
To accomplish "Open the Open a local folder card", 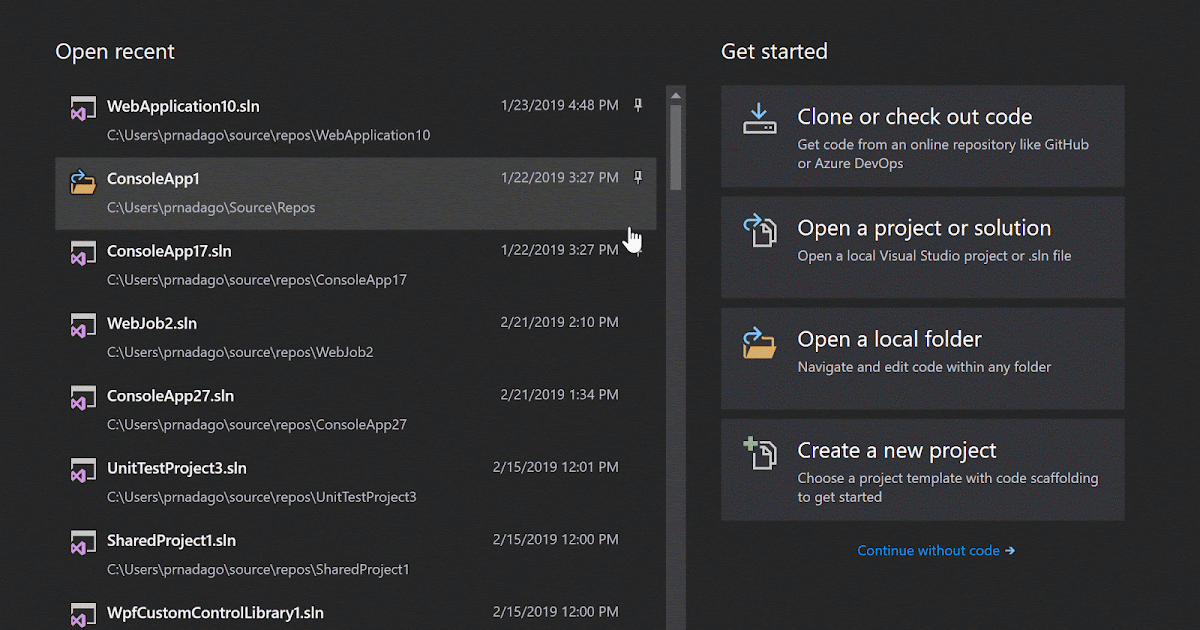I will point(922,359).
